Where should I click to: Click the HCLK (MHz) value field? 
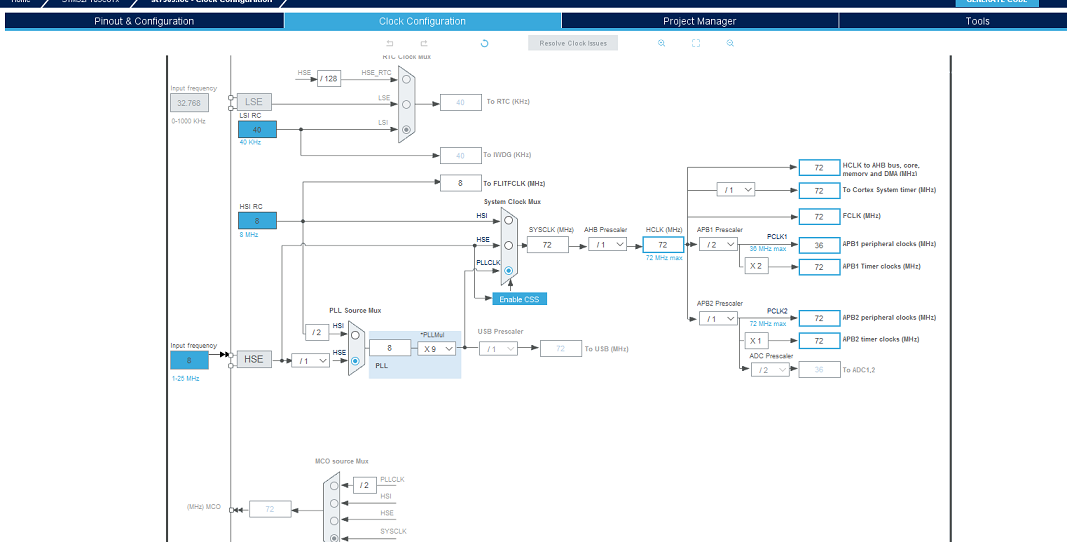point(663,244)
